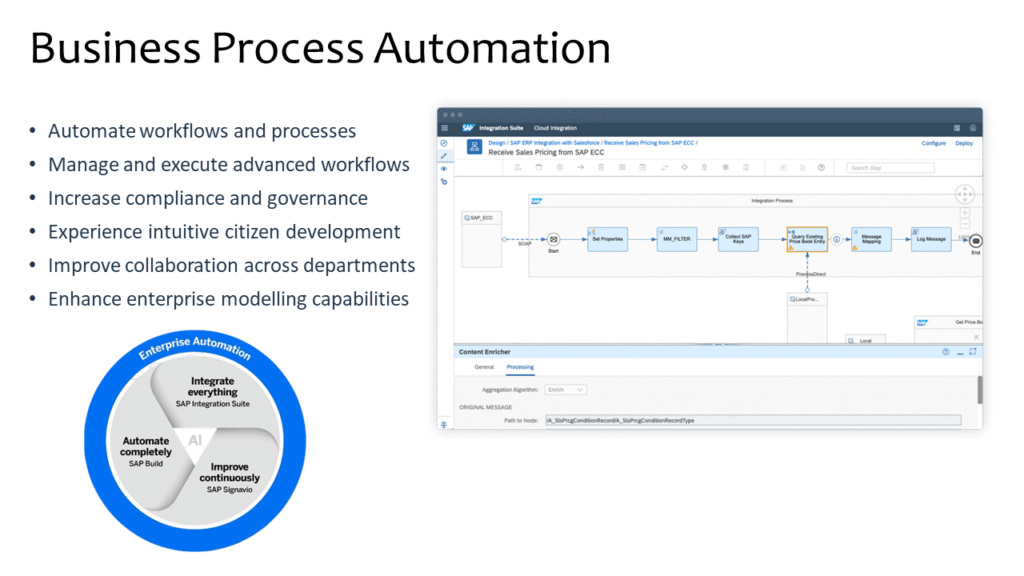Open the Discover compass icon in sidebar
Screen dimensions: 1024x576
(444, 143)
